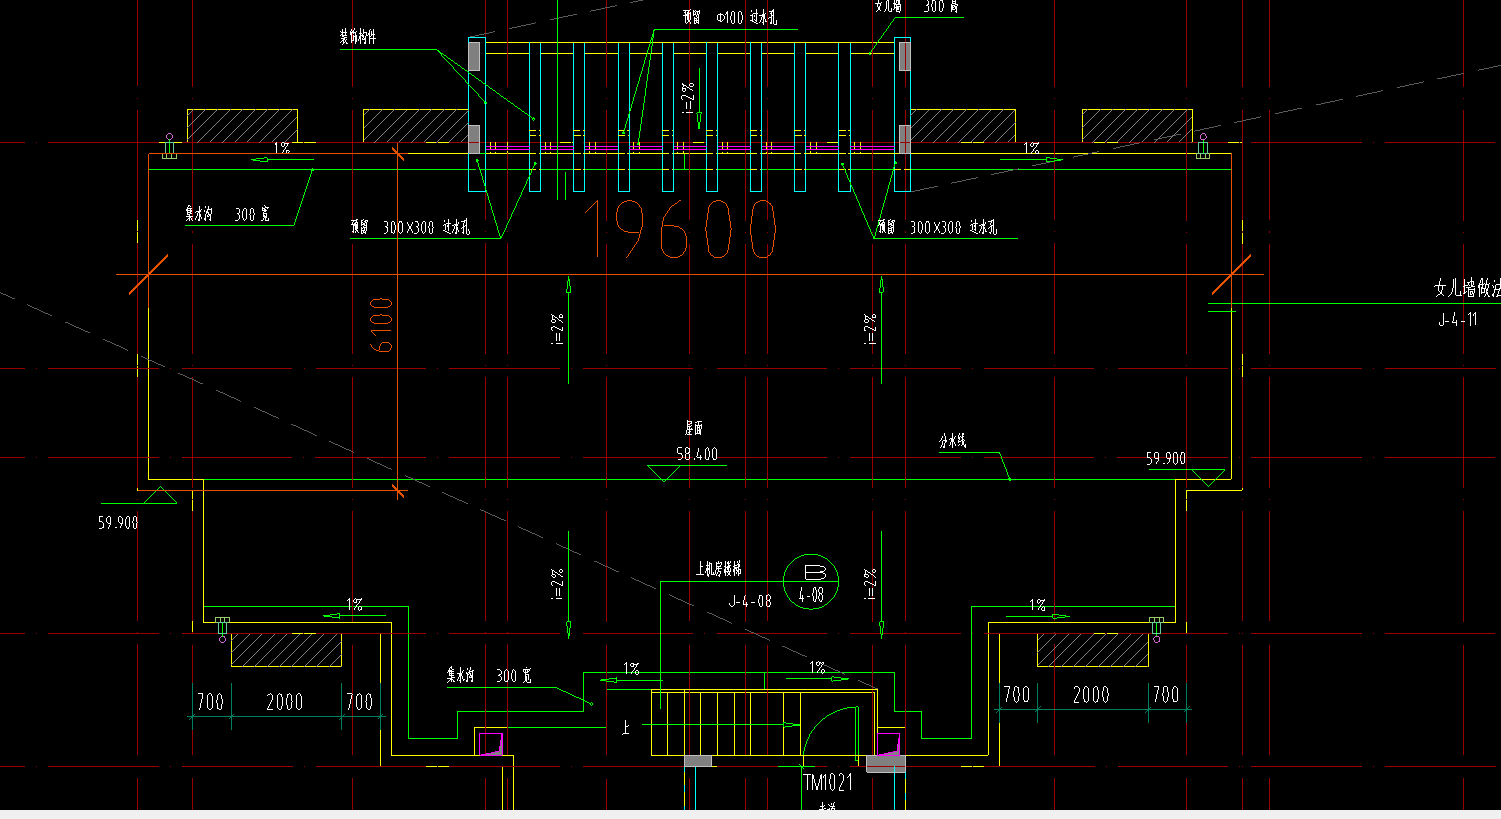The width and height of the screenshot is (1501, 819).
Task: Select the i=2% label left of 上机房楼梯
Action: pyautogui.click(x=557, y=586)
